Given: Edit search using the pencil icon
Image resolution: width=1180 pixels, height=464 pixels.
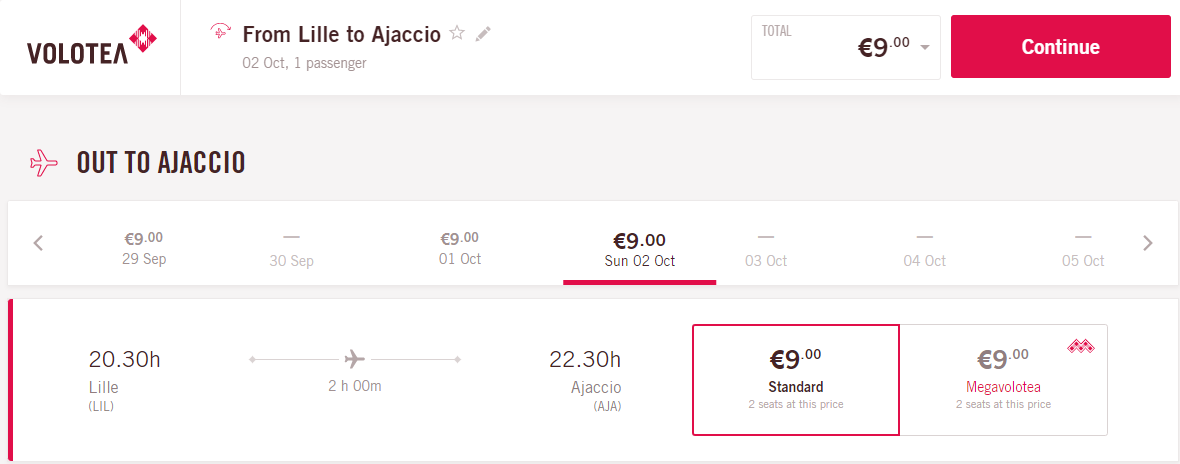Looking at the screenshot, I should pyautogui.click(x=483, y=33).
